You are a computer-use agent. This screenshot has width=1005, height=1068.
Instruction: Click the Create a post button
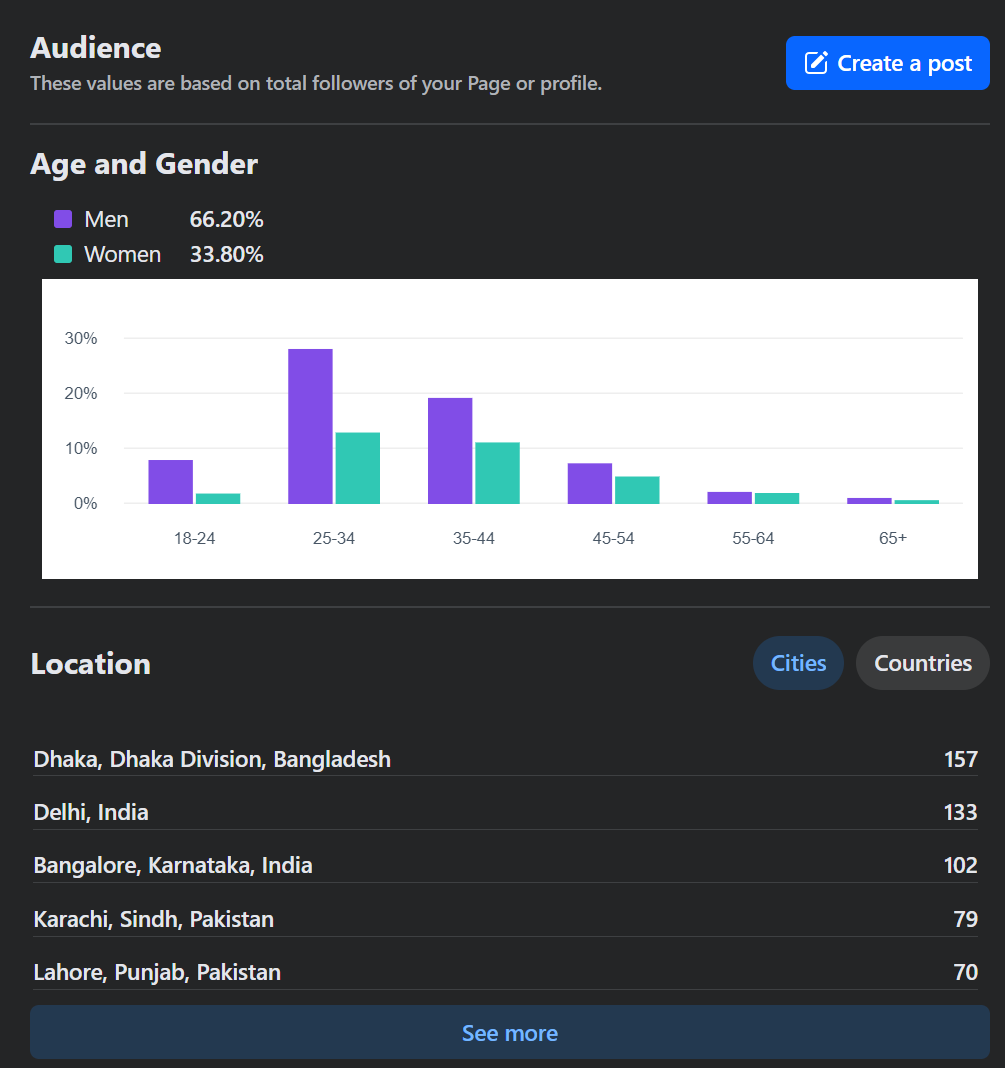coord(886,62)
